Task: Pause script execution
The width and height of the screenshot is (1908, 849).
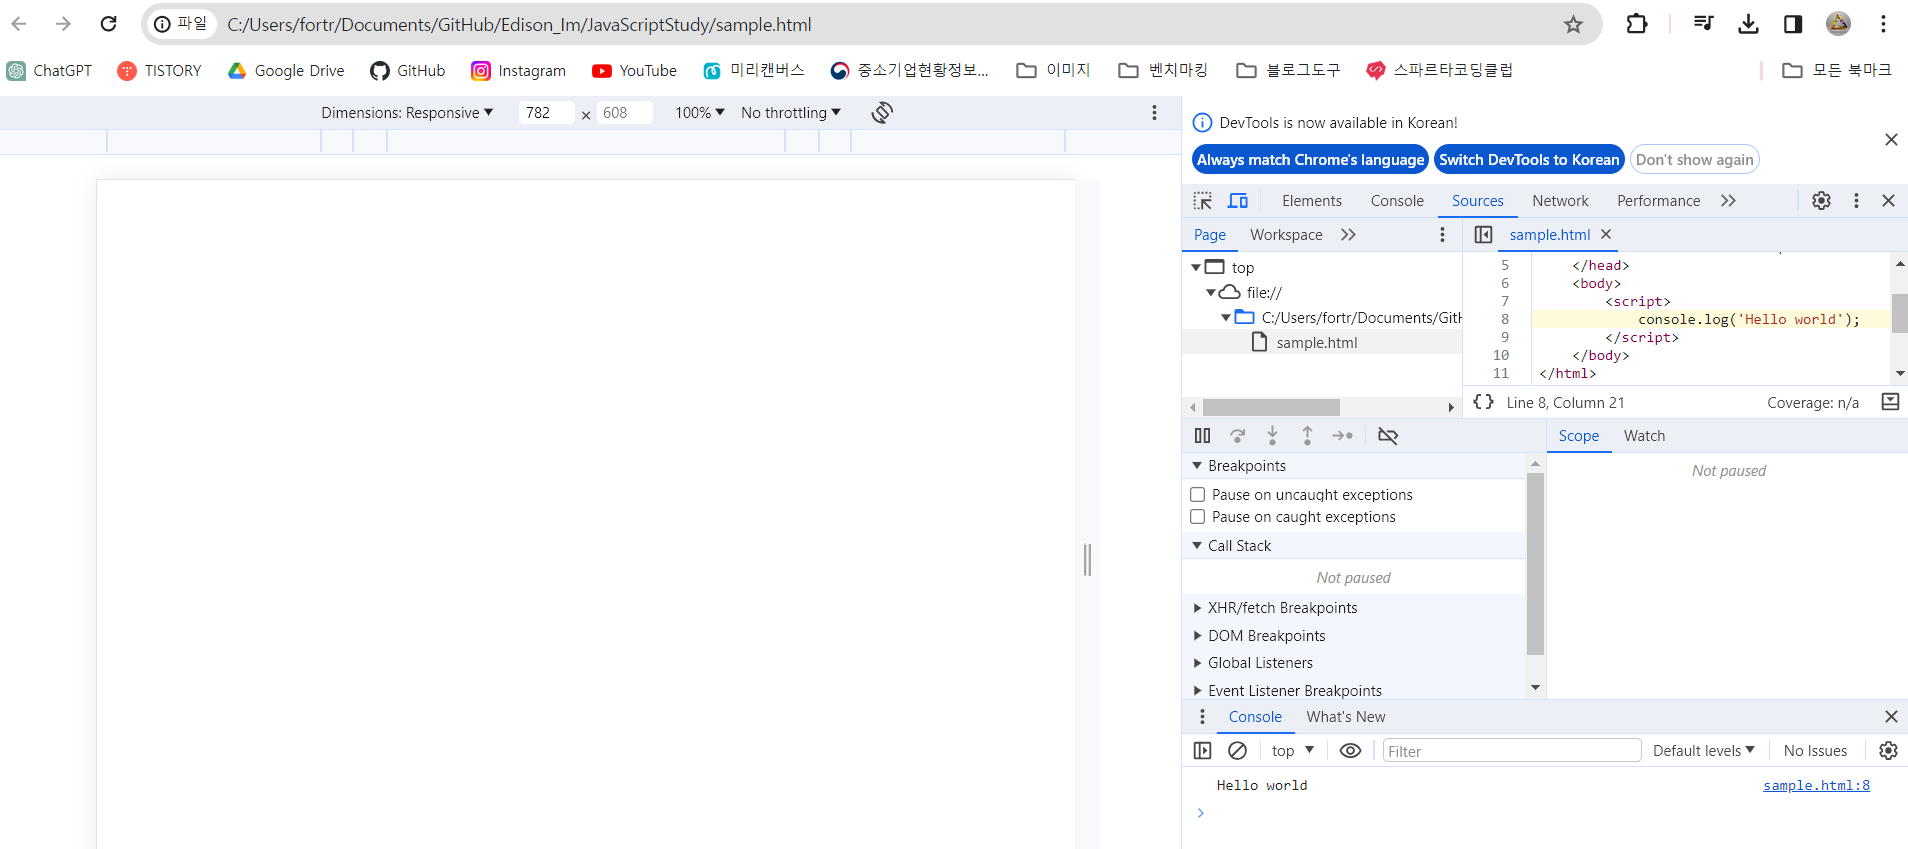Action: pyautogui.click(x=1202, y=435)
